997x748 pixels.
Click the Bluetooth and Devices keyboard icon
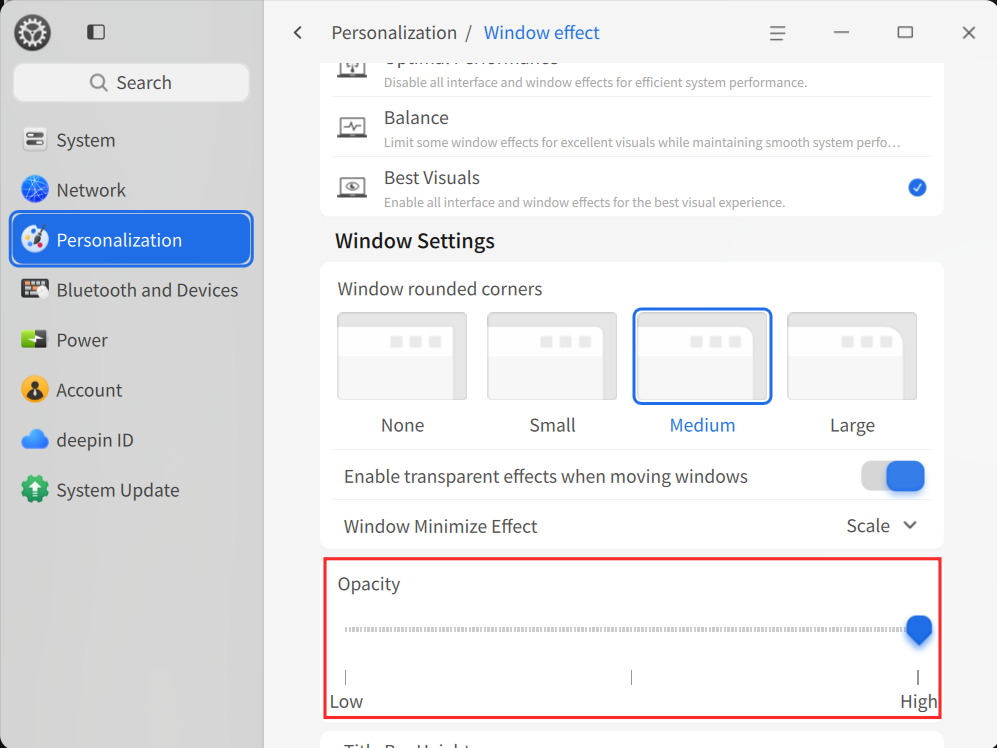point(34,289)
